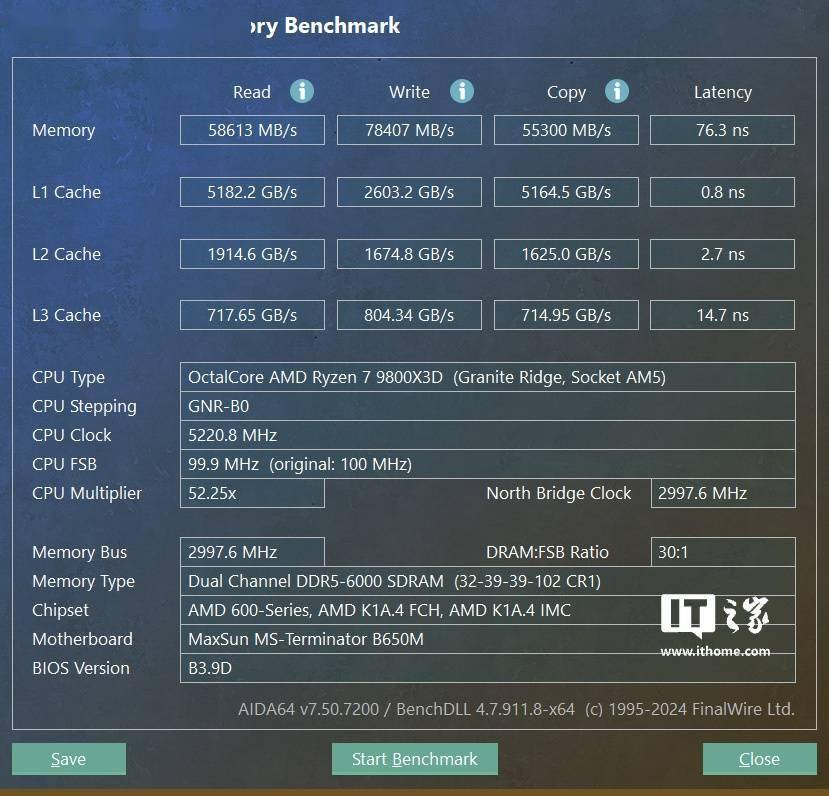Select Memory copy value 55300 MB/s
829x796 pixels.
click(566, 130)
